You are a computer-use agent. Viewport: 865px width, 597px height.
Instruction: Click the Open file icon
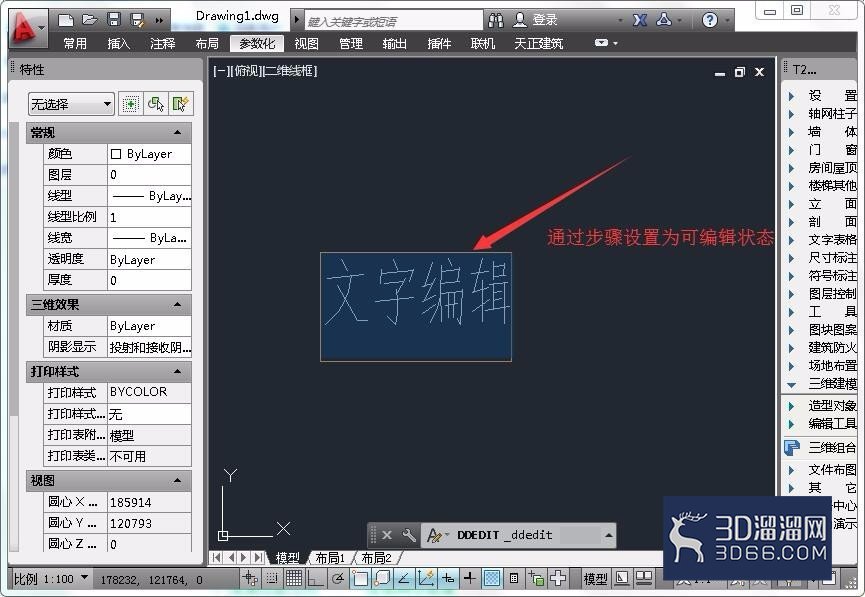(x=89, y=20)
